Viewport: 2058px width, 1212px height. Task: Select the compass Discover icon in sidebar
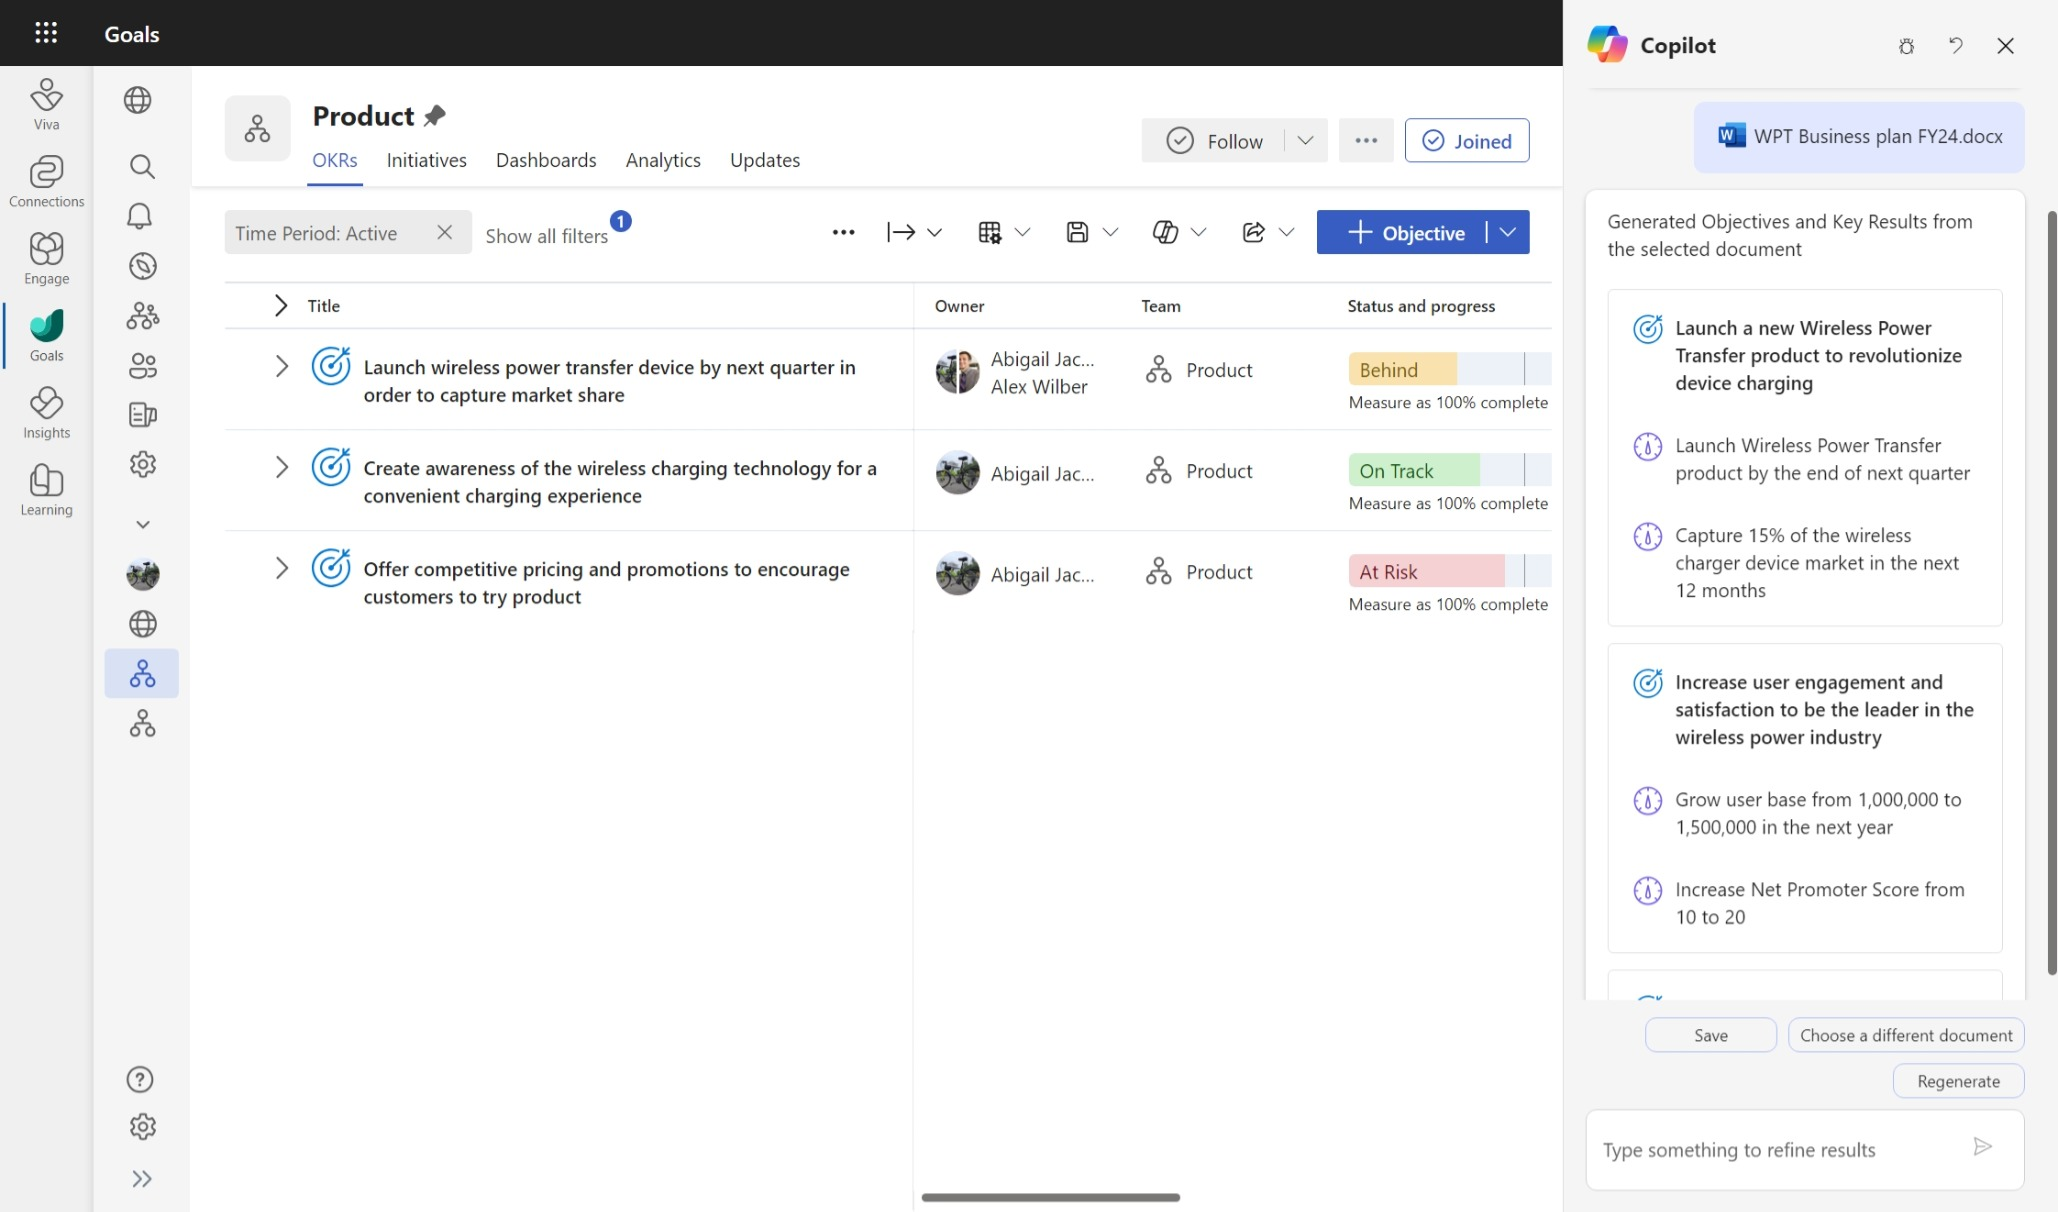click(x=143, y=266)
